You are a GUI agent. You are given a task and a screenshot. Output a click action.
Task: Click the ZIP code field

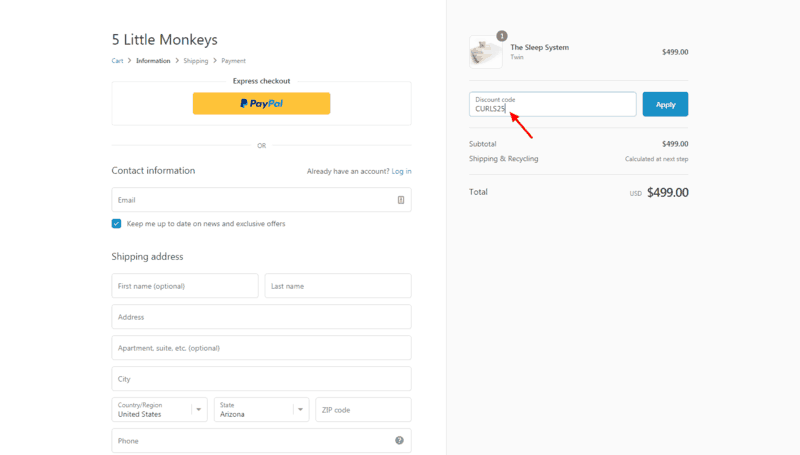363,410
